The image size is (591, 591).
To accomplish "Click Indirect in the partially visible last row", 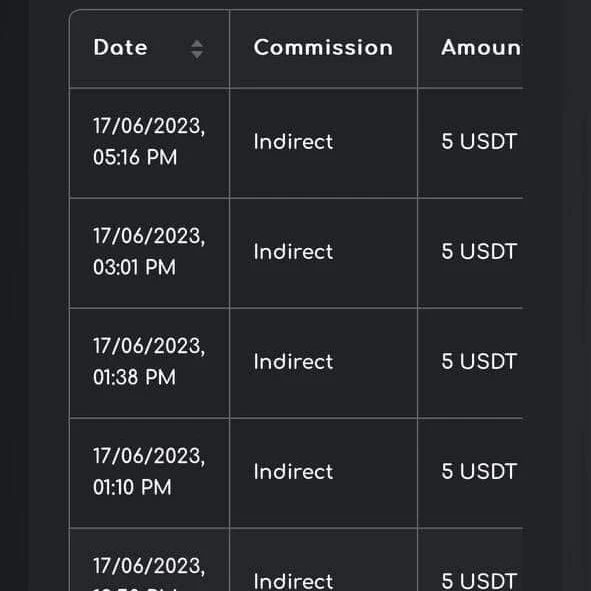I will pyautogui.click(x=293, y=581).
